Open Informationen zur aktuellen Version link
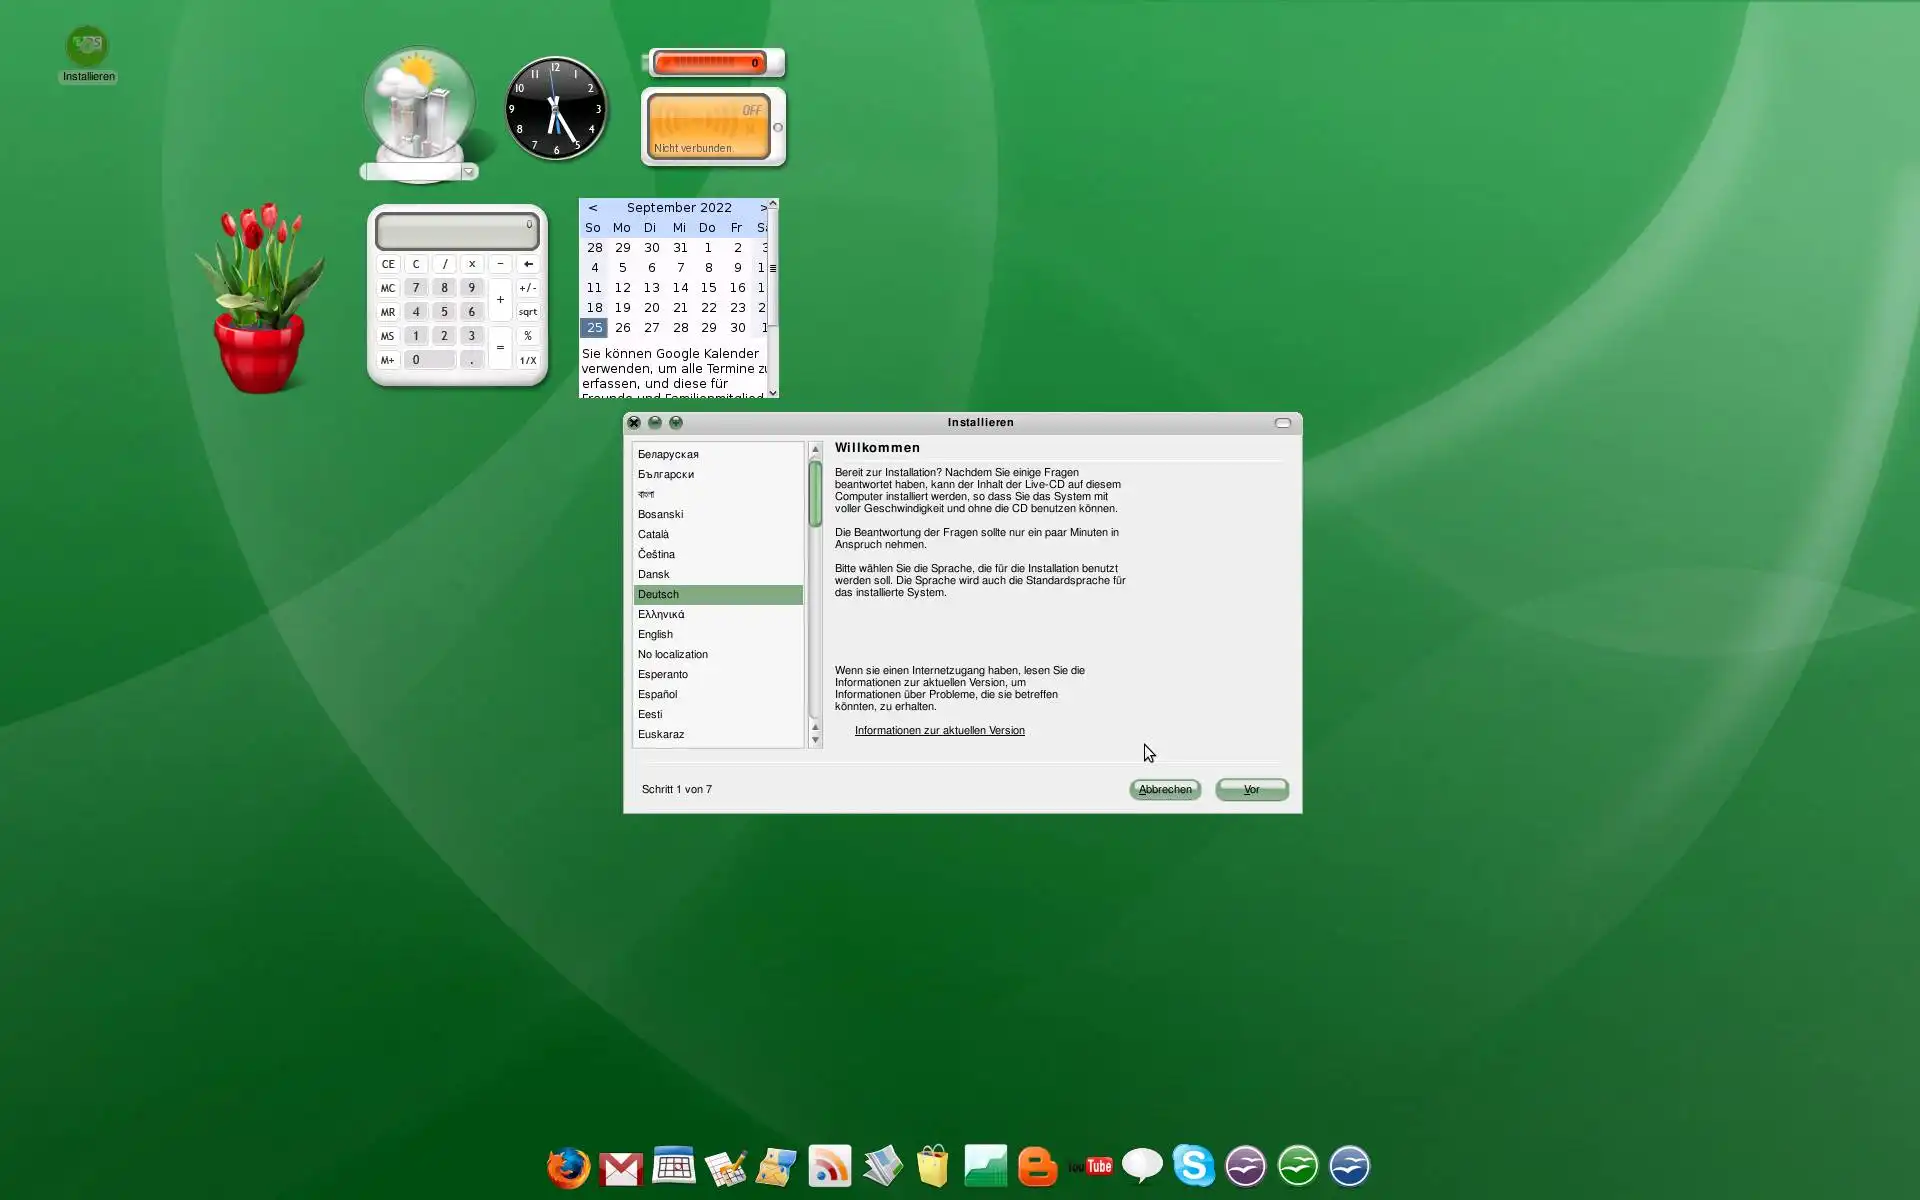 (939, 730)
